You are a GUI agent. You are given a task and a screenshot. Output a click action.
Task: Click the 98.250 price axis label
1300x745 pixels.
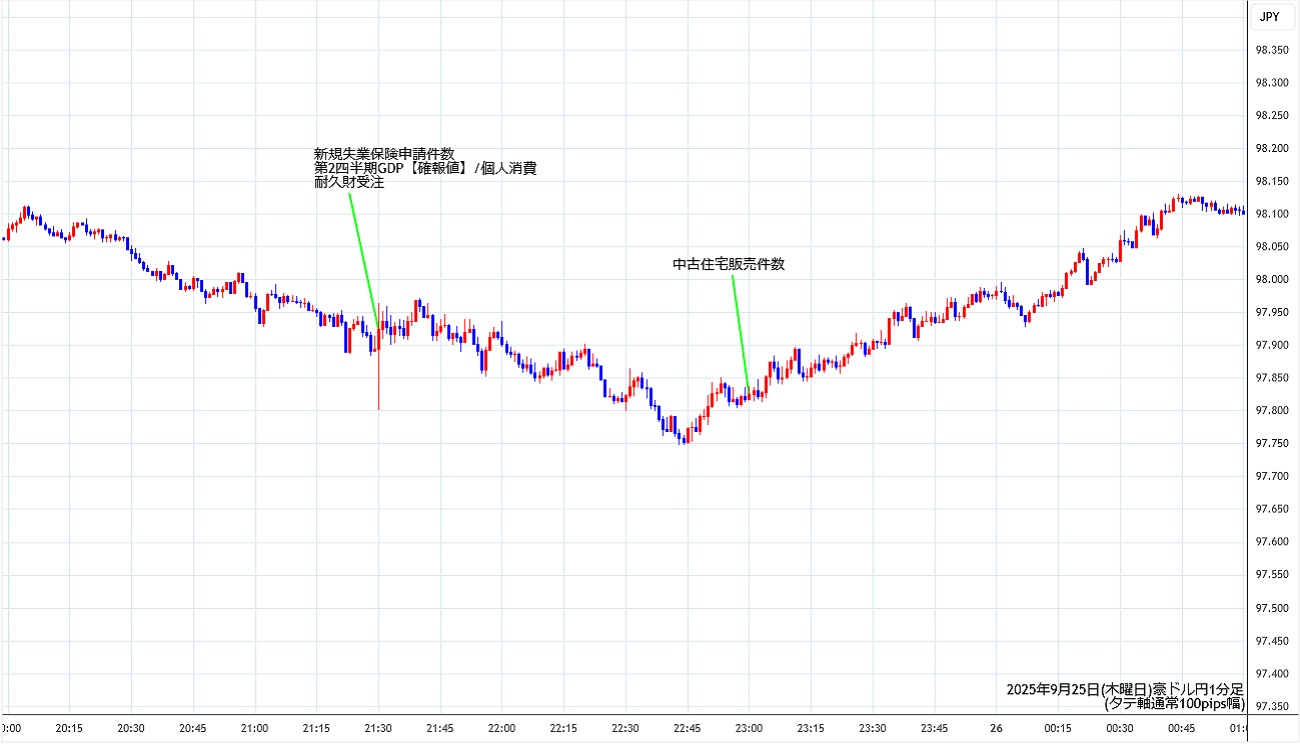coord(1272,116)
